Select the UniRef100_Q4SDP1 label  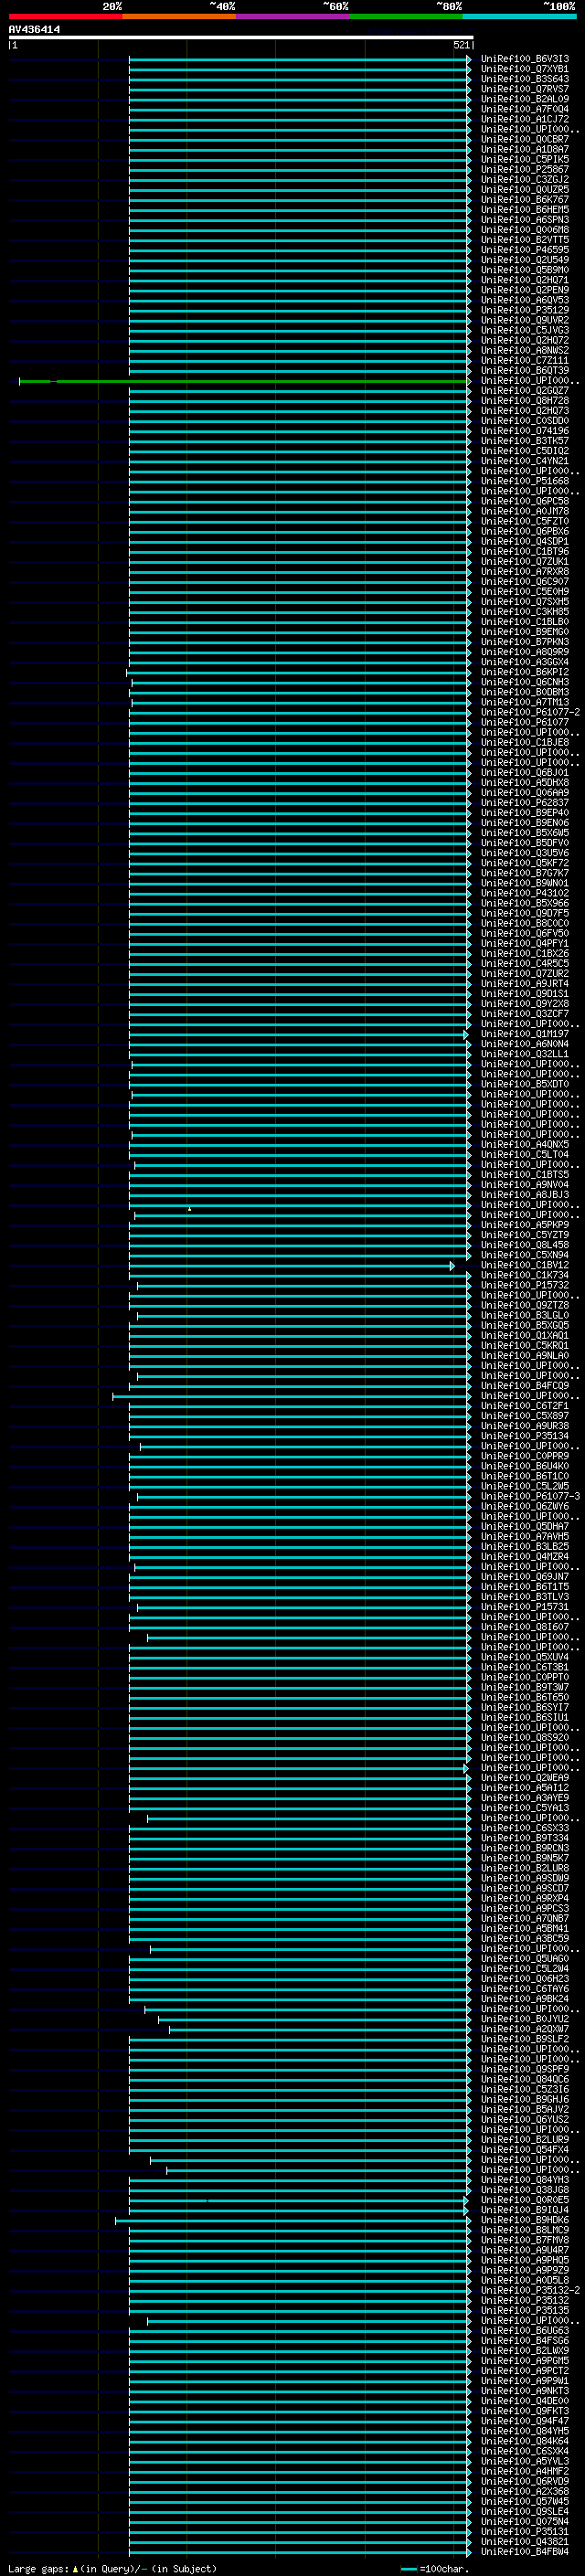point(525,542)
